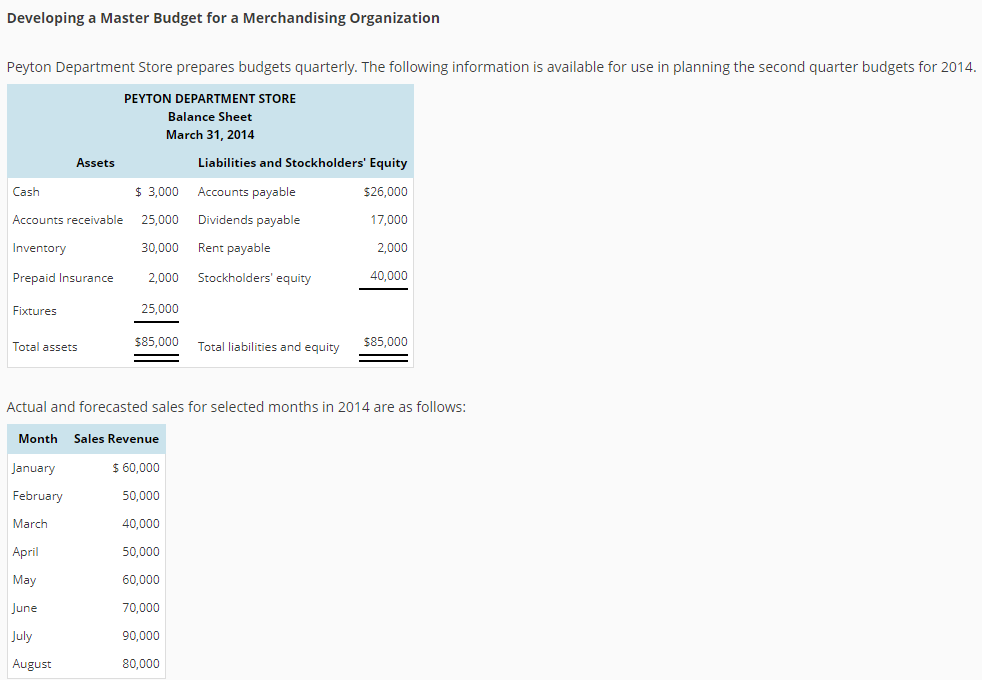Select the Month column header
This screenshot has height=680, width=982.
point(37,438)
